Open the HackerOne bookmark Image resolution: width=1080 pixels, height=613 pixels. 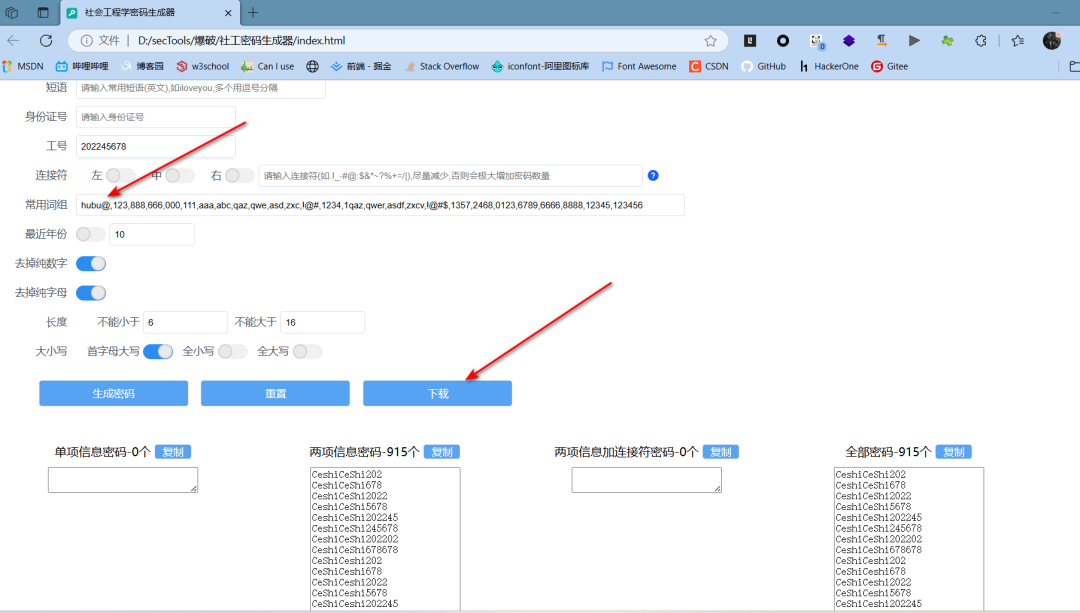click(829, 66)
